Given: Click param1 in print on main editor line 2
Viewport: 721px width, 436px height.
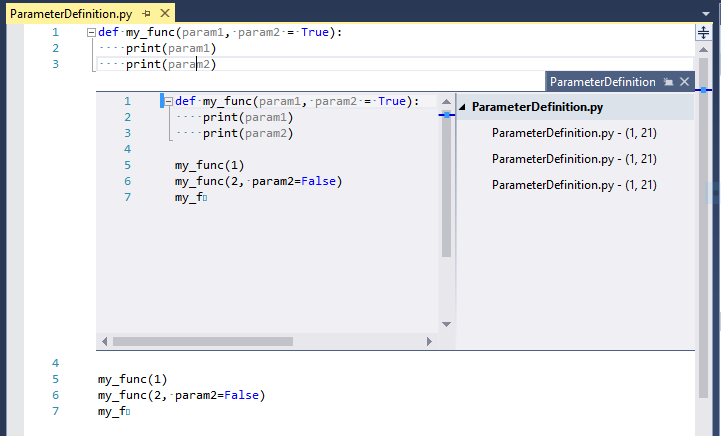Looking at the screenshot, I should (189, 48).
